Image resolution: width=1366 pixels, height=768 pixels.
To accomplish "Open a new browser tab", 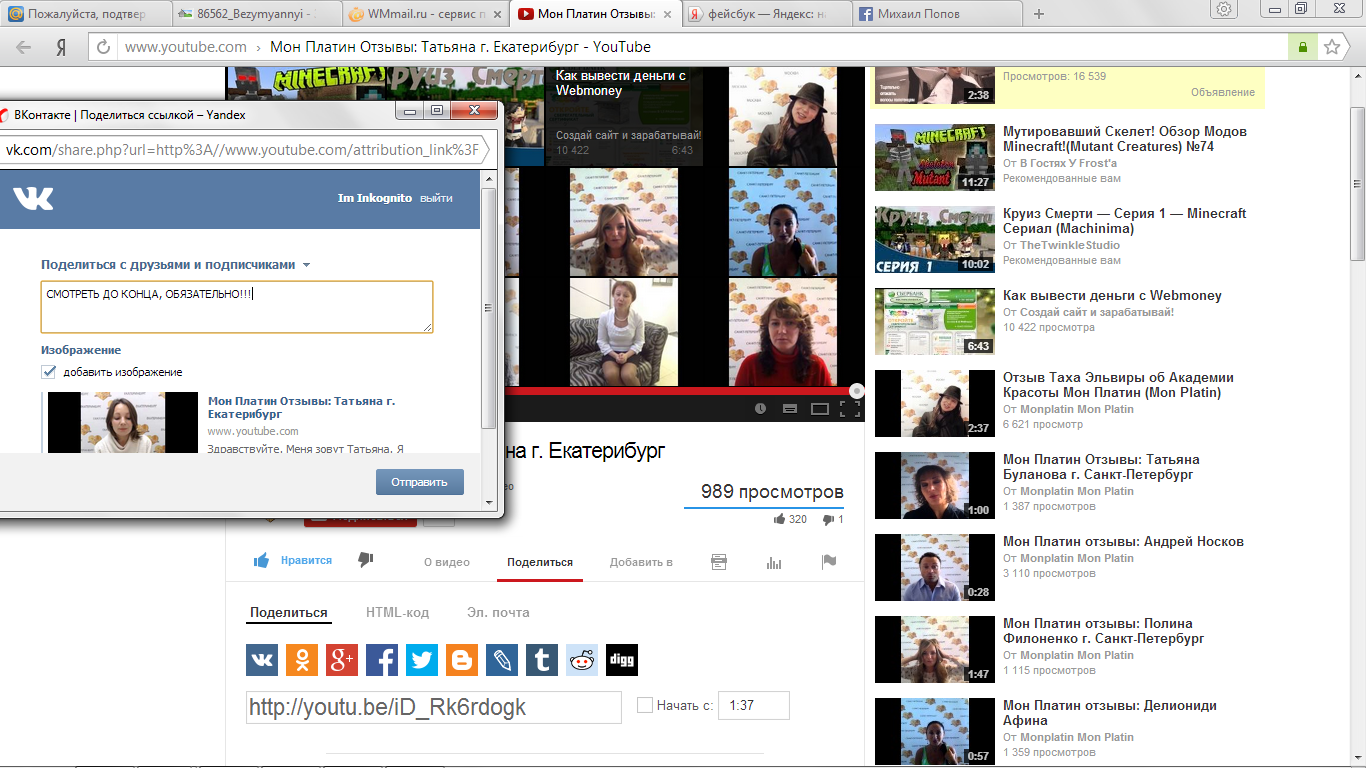I will click(x=1039, y=14).
